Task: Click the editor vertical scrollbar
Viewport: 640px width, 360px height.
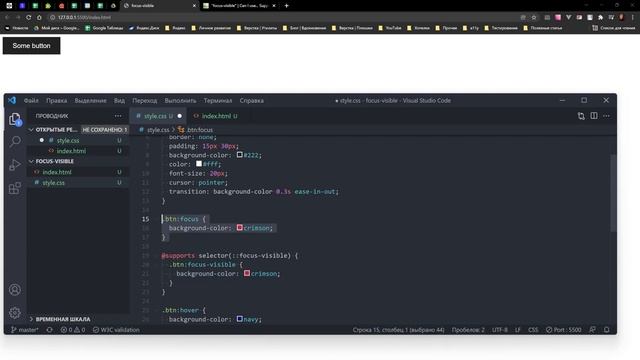Action: pyautogui.click(x=613, y=192)
